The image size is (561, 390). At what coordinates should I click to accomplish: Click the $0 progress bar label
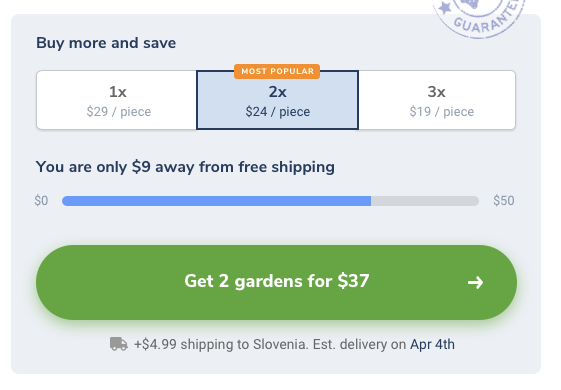41,201
